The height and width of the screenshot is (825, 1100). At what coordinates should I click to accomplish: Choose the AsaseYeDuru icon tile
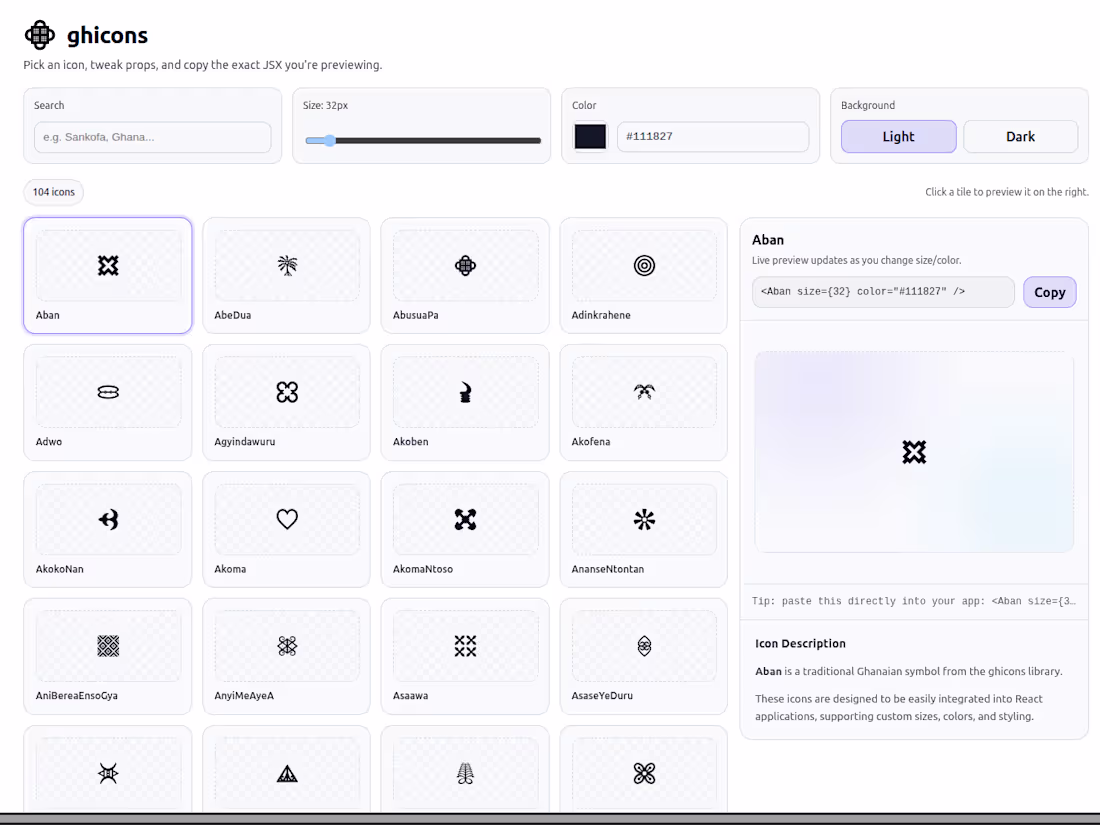point(643,656)
